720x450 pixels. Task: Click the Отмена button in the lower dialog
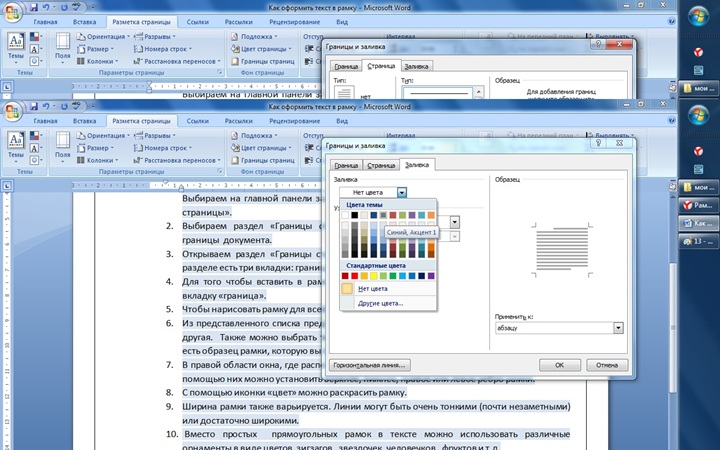click(607, 365)
